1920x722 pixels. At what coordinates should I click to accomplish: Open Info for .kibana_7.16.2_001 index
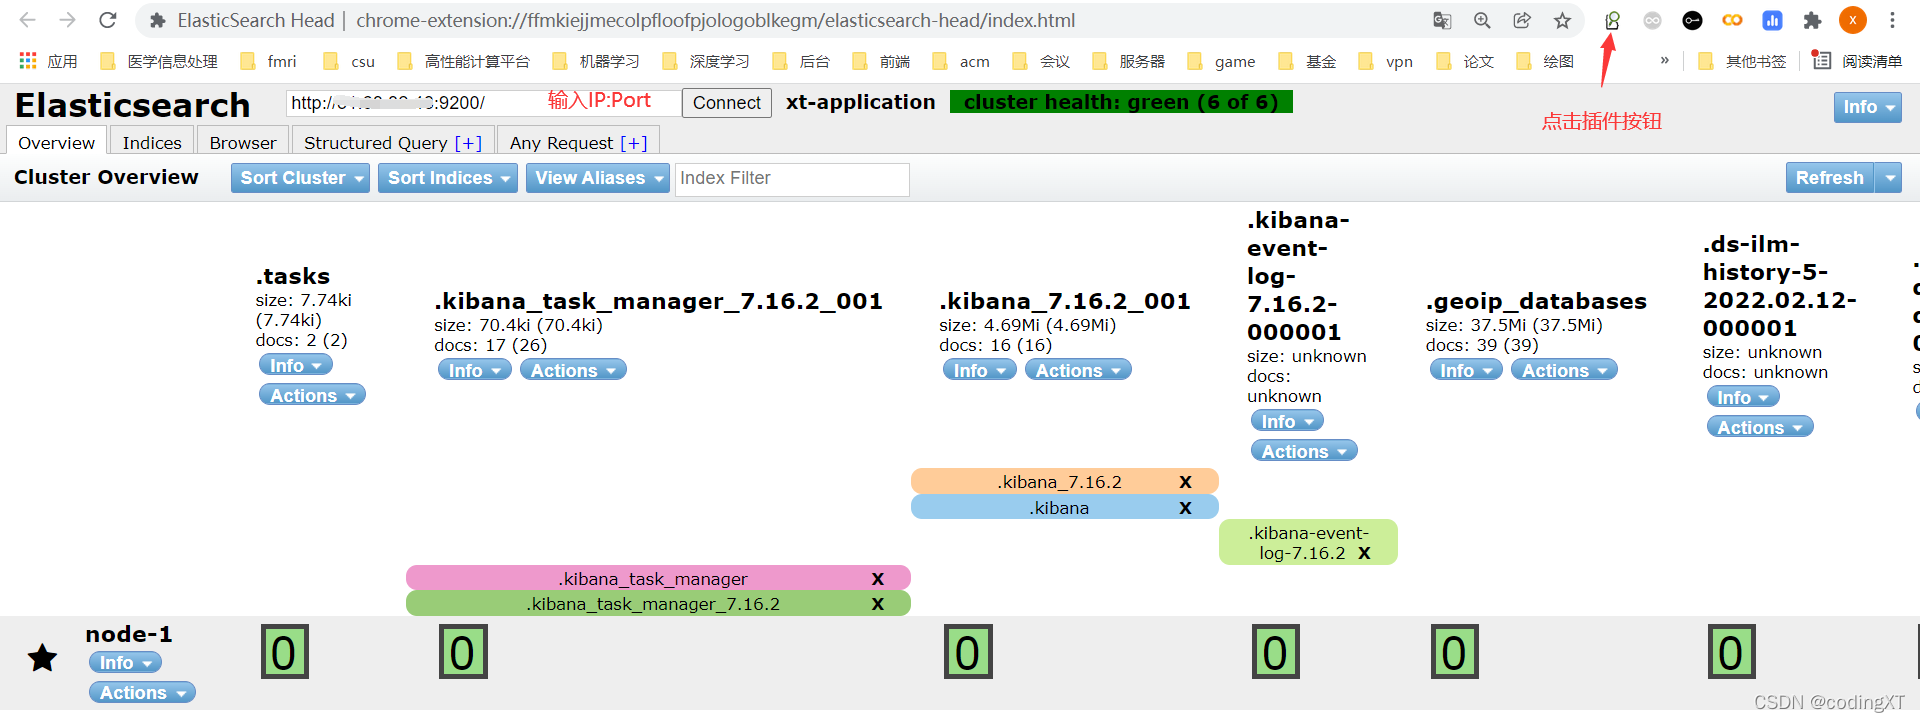979,371
